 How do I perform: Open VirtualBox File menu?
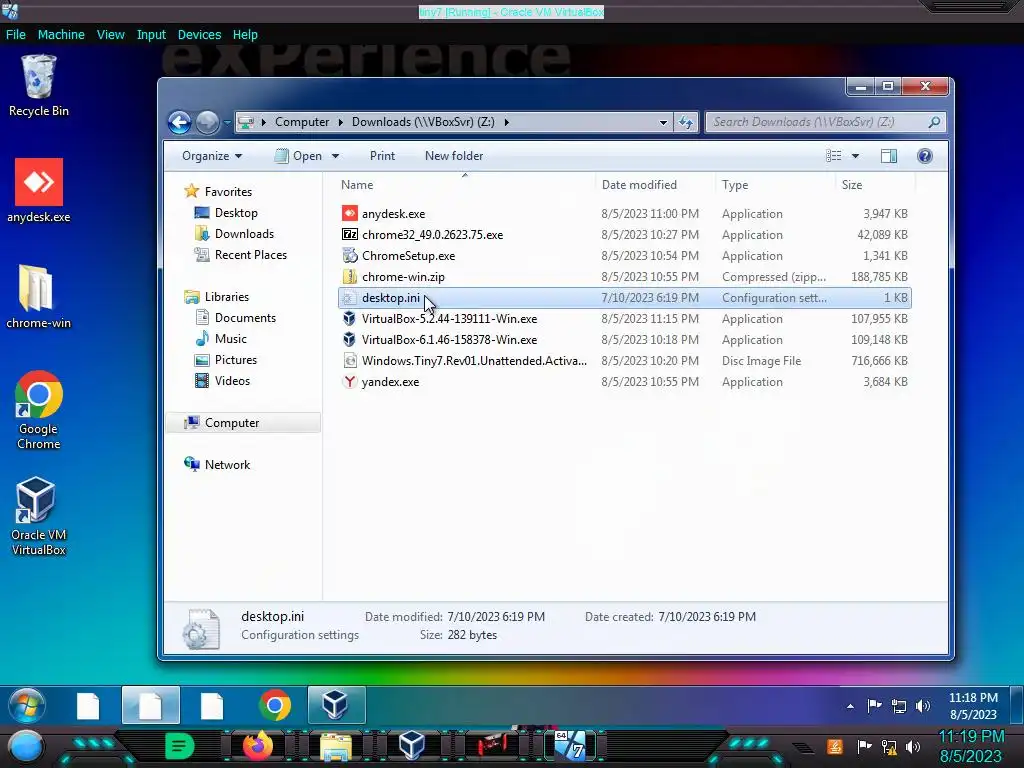click(x=16, y=35)
